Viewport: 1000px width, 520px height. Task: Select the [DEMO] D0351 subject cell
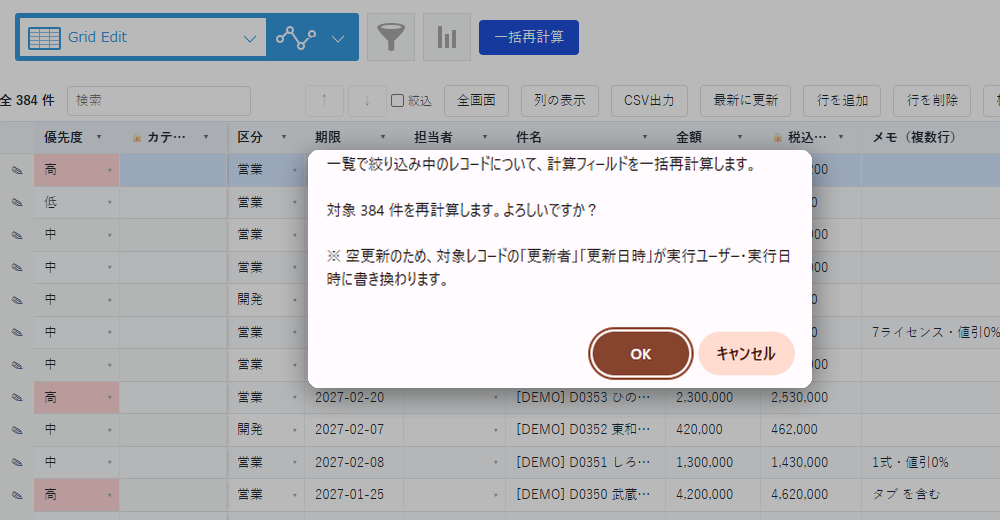pos(585,462)
